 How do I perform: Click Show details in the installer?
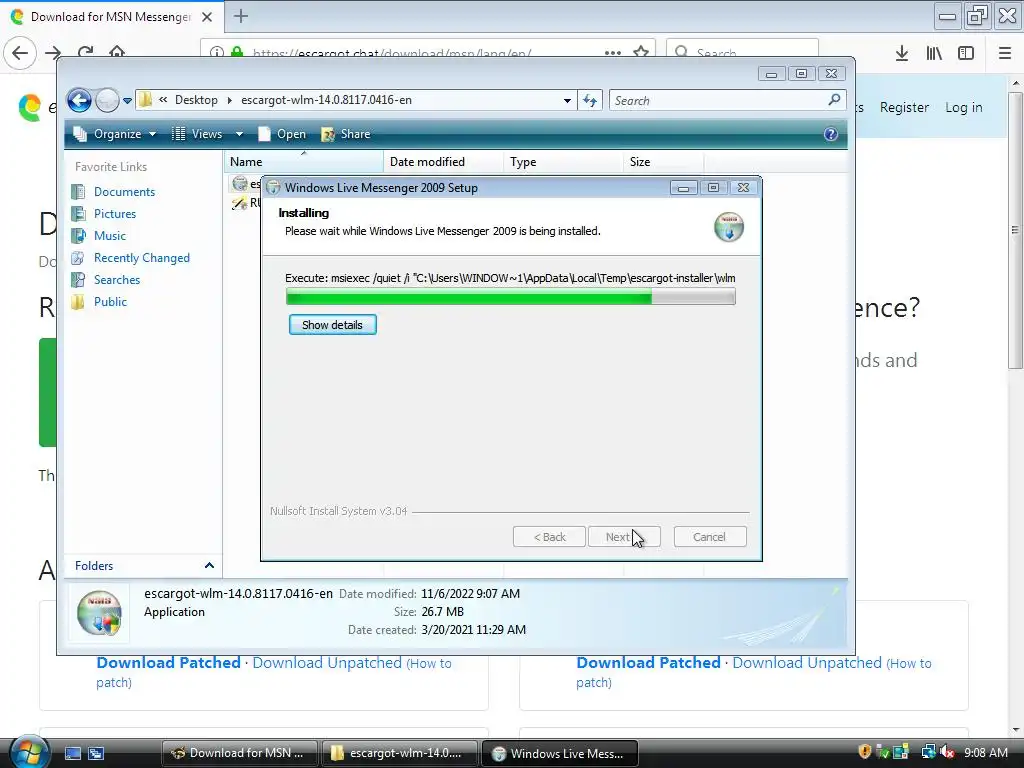point(332,325)
